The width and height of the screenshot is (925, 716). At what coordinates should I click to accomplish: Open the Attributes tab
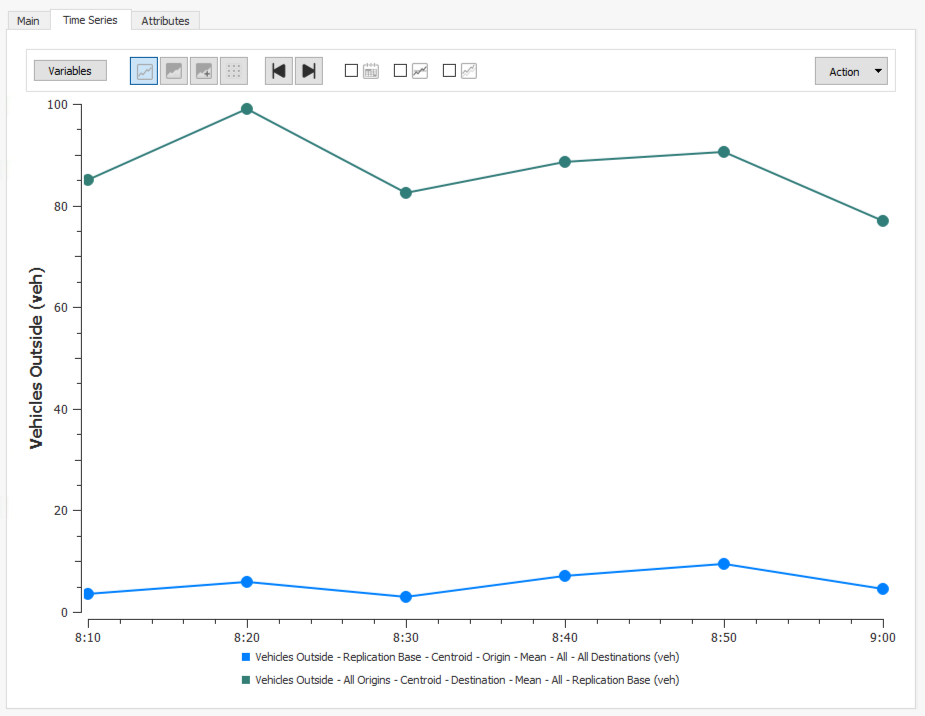165,20
